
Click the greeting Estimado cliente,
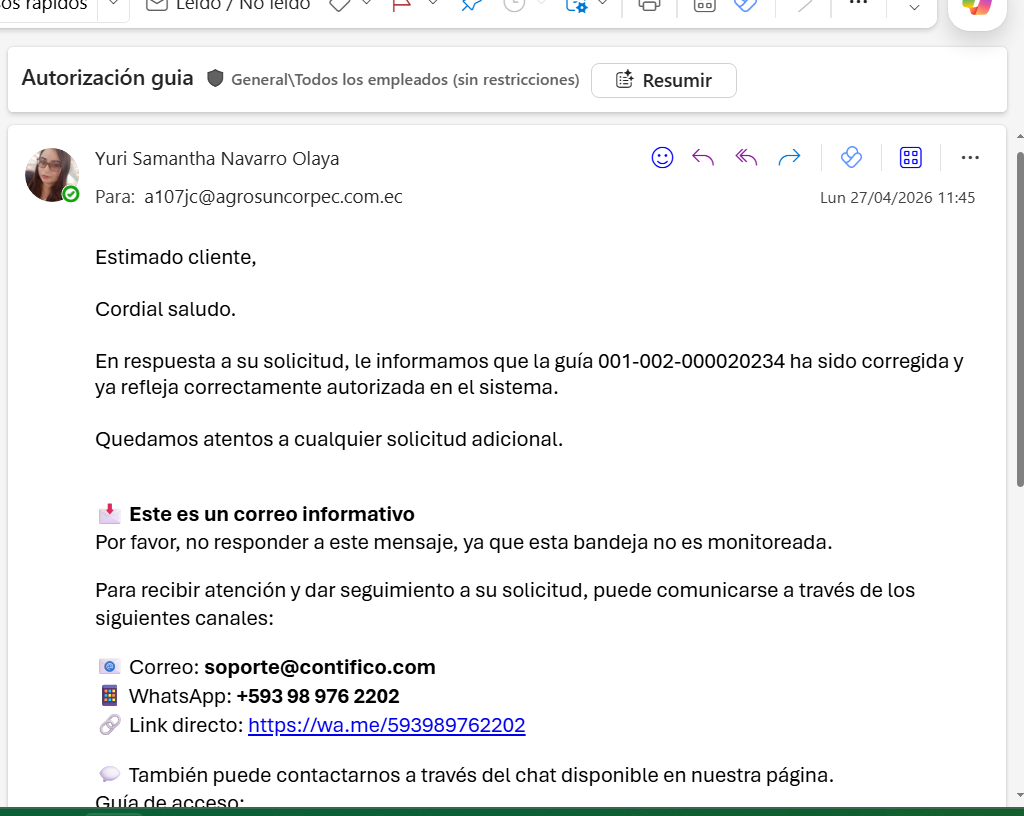click(176, 257)
